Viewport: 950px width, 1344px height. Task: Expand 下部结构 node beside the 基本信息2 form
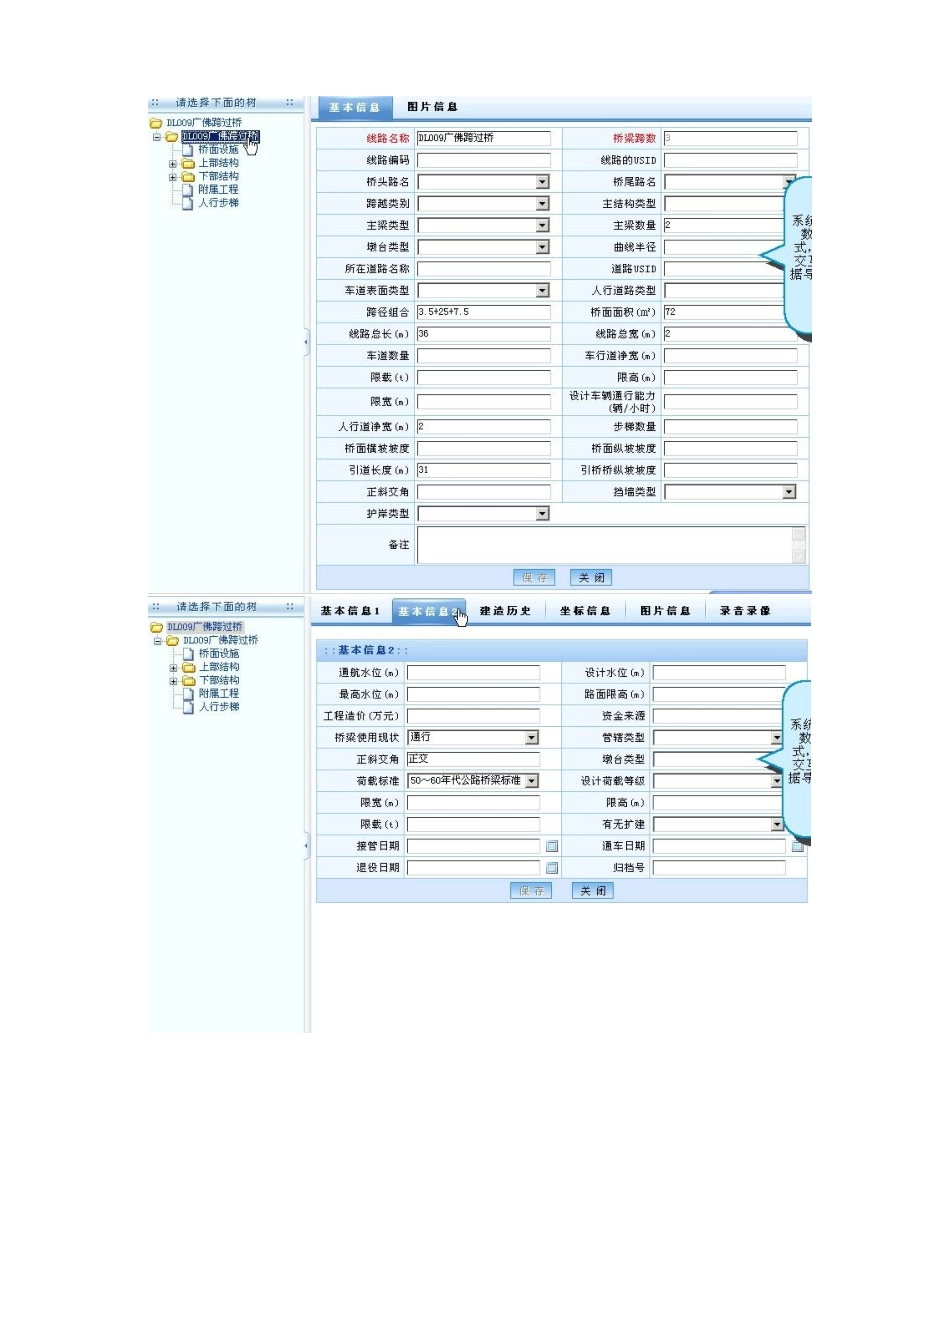pos(173,681)
